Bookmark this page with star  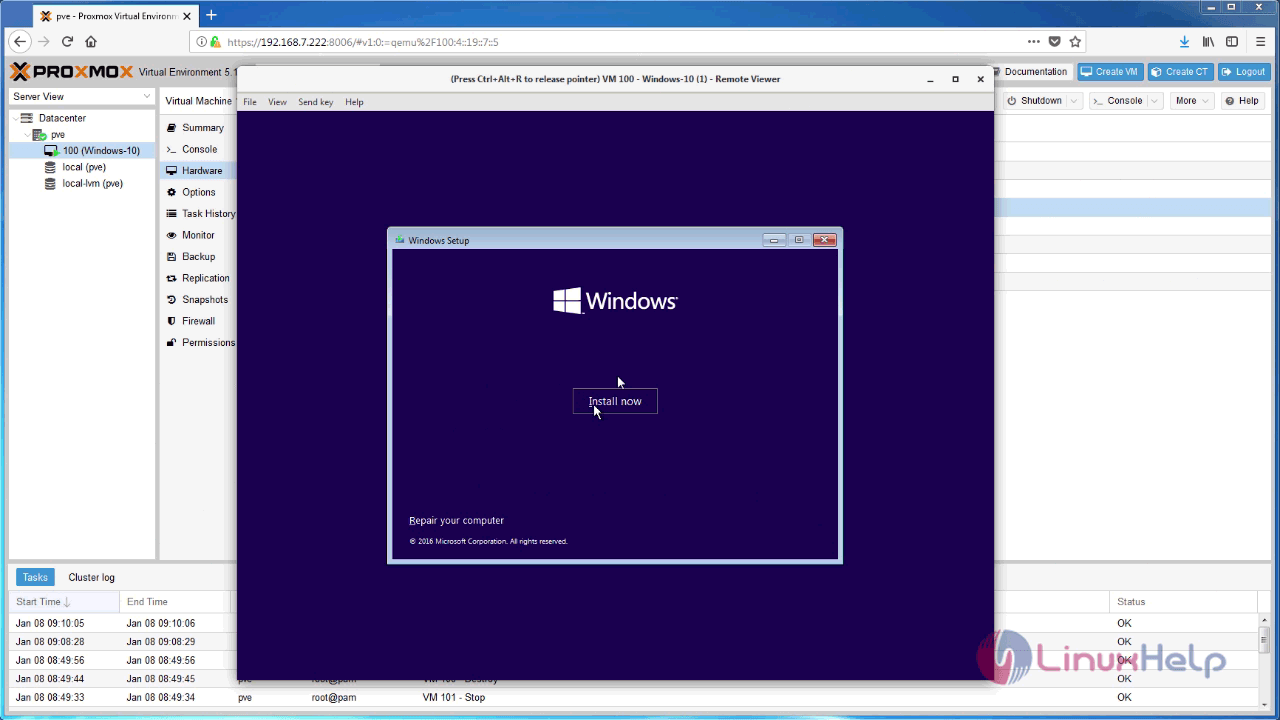(x=1075, y=42)
